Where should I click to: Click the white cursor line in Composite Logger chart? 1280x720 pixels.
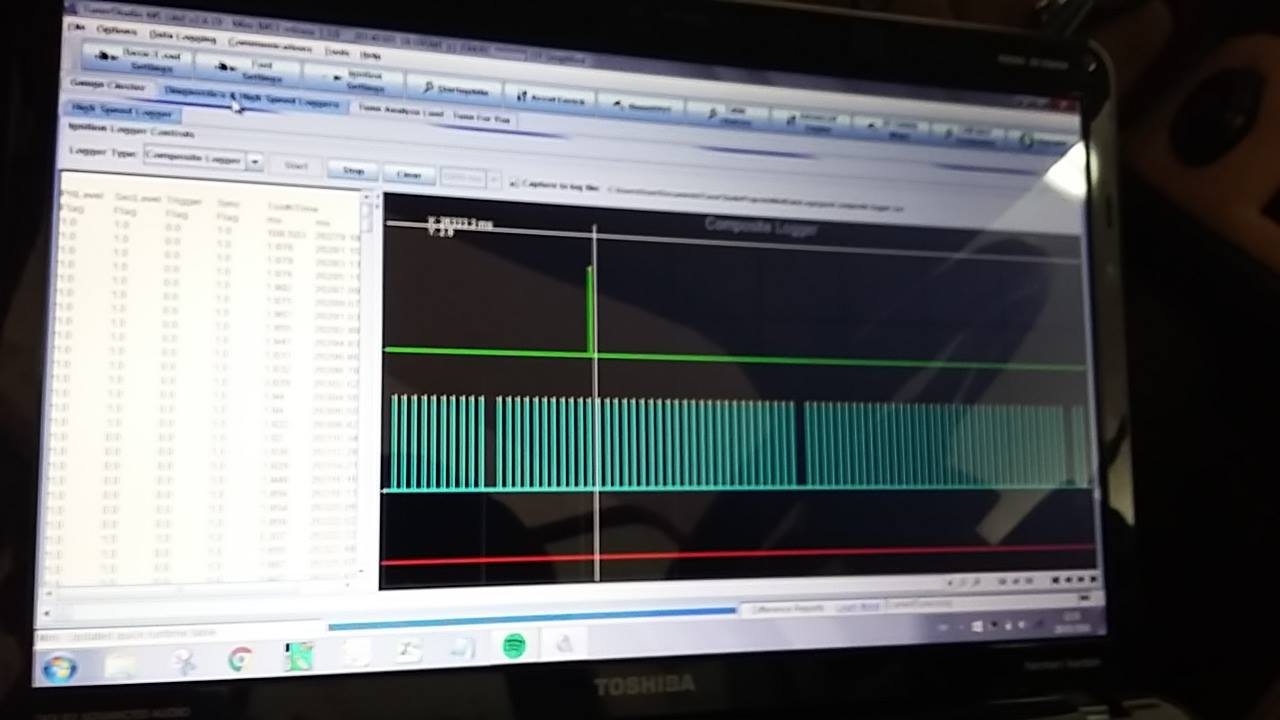pyautogui.click(x=596, y=400)
